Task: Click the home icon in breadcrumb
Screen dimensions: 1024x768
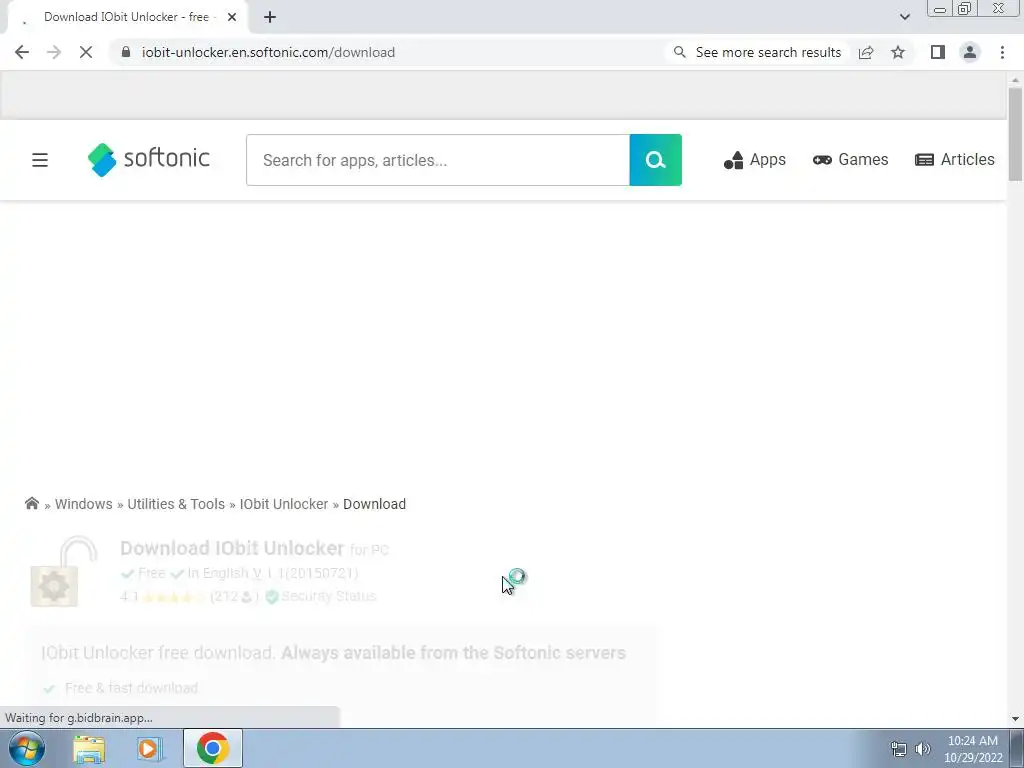Action: click(31, 504)
